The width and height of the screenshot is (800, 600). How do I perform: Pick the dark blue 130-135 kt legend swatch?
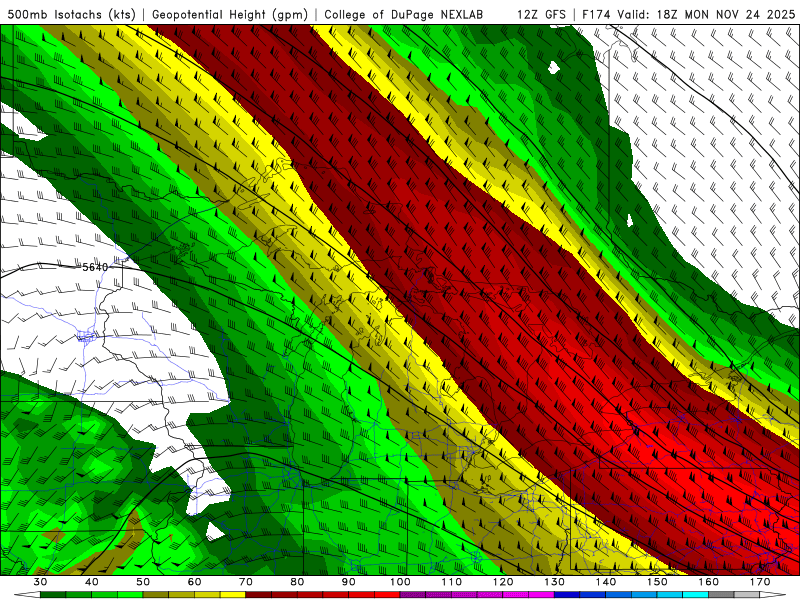567,595
